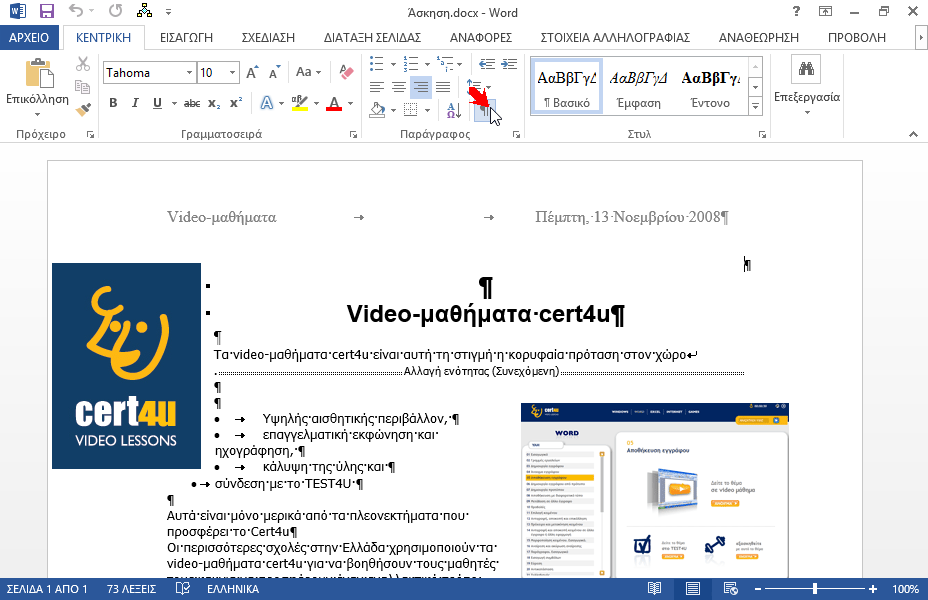
Task: Click the zoom slider handle
Action: (815, 589)
